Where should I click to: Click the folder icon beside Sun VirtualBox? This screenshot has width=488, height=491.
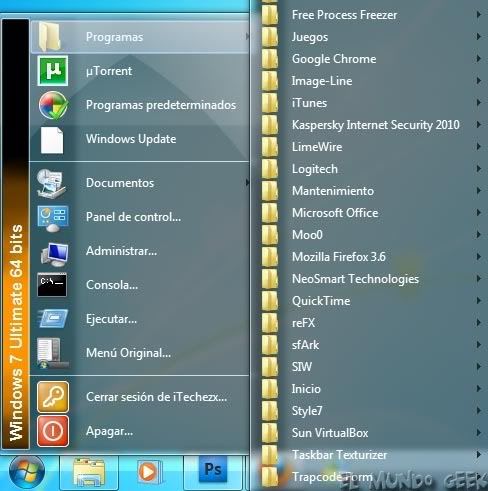click(x=270, y=433)
